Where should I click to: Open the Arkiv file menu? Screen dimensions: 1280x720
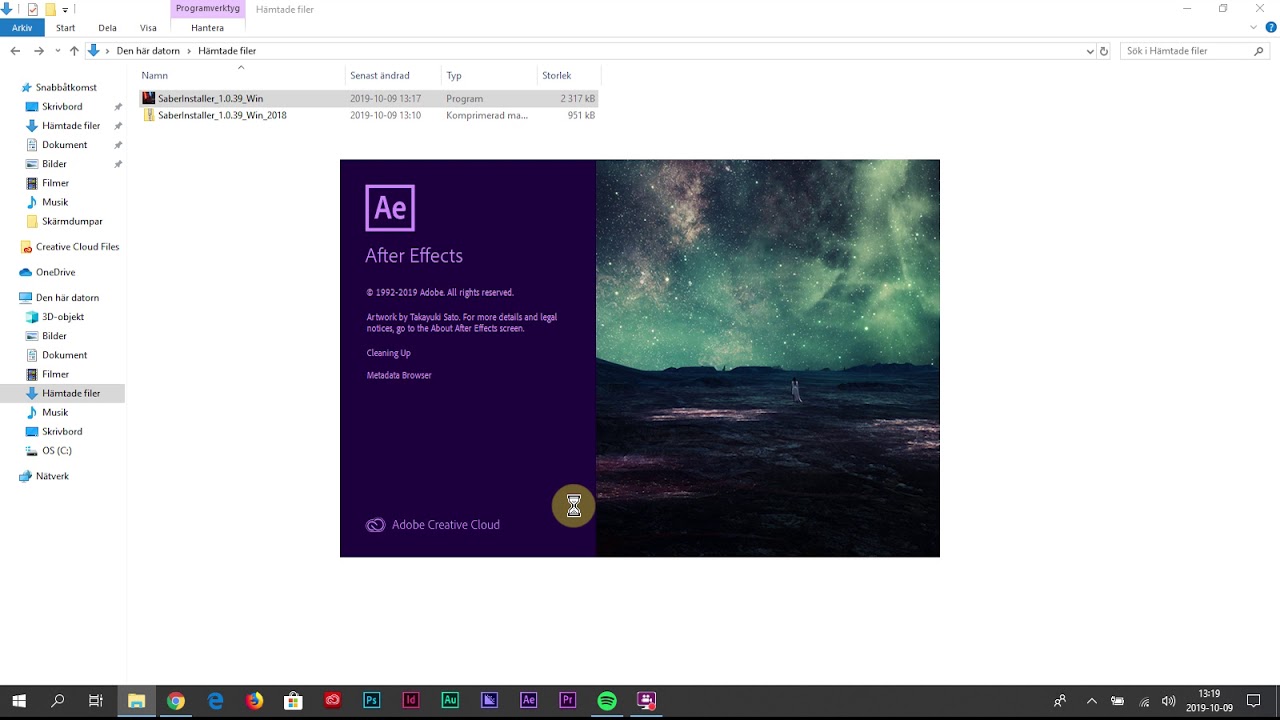22,28
